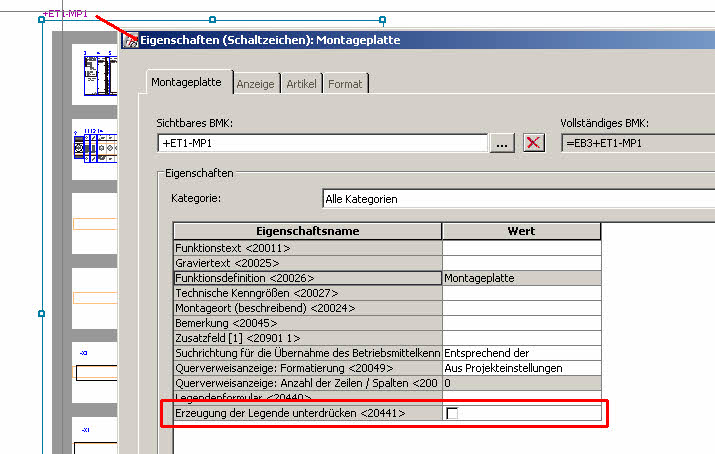Select the 'Bemerkung <20045>' row
The height and width of the screenshot is (454, 715).
[307, 323]
